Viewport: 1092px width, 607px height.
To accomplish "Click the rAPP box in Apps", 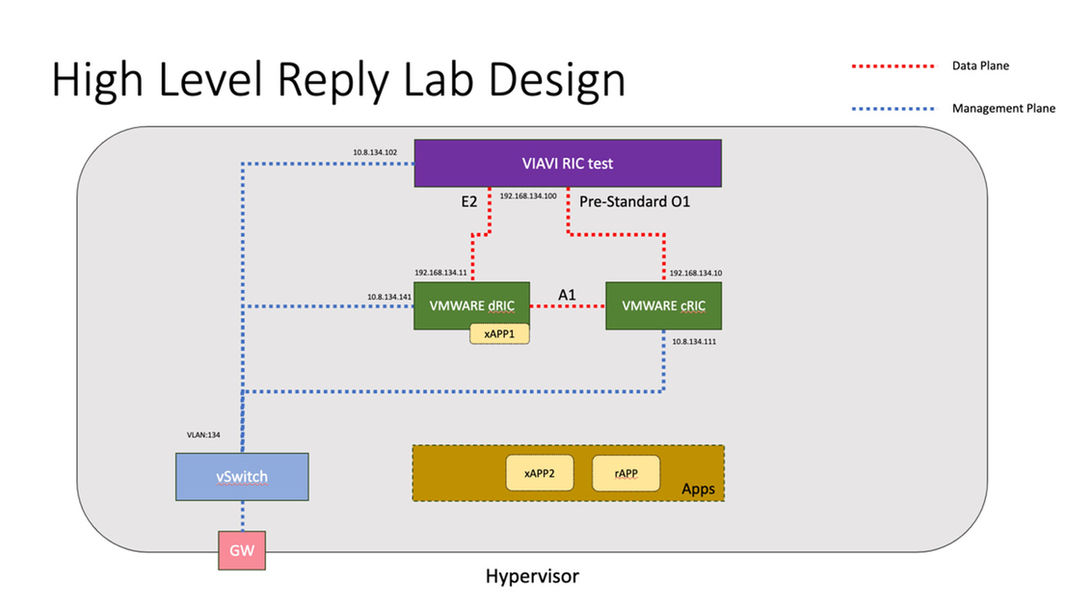I will [x=626, y=473].
